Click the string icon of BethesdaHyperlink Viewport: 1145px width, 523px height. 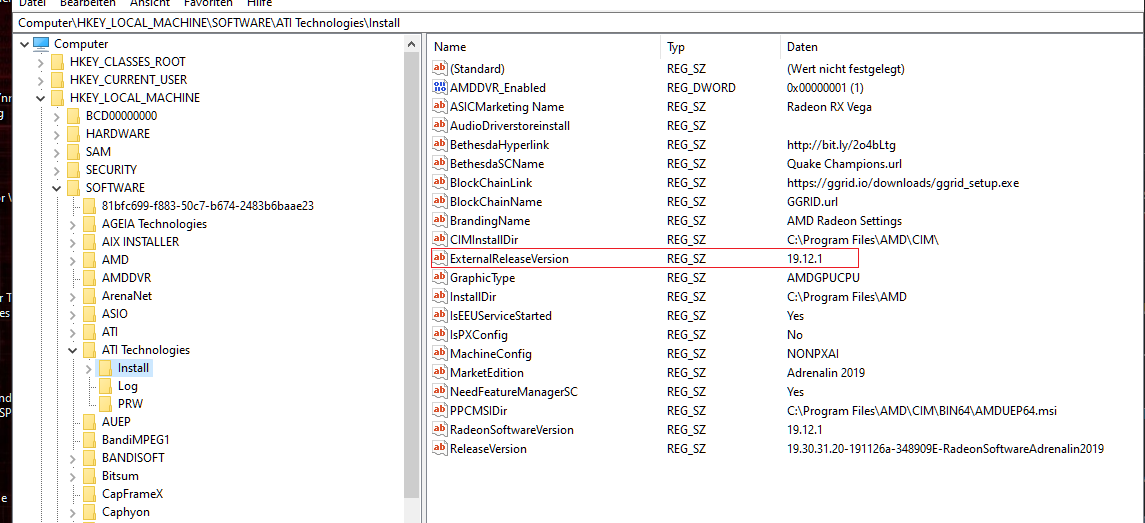[440, 145]
